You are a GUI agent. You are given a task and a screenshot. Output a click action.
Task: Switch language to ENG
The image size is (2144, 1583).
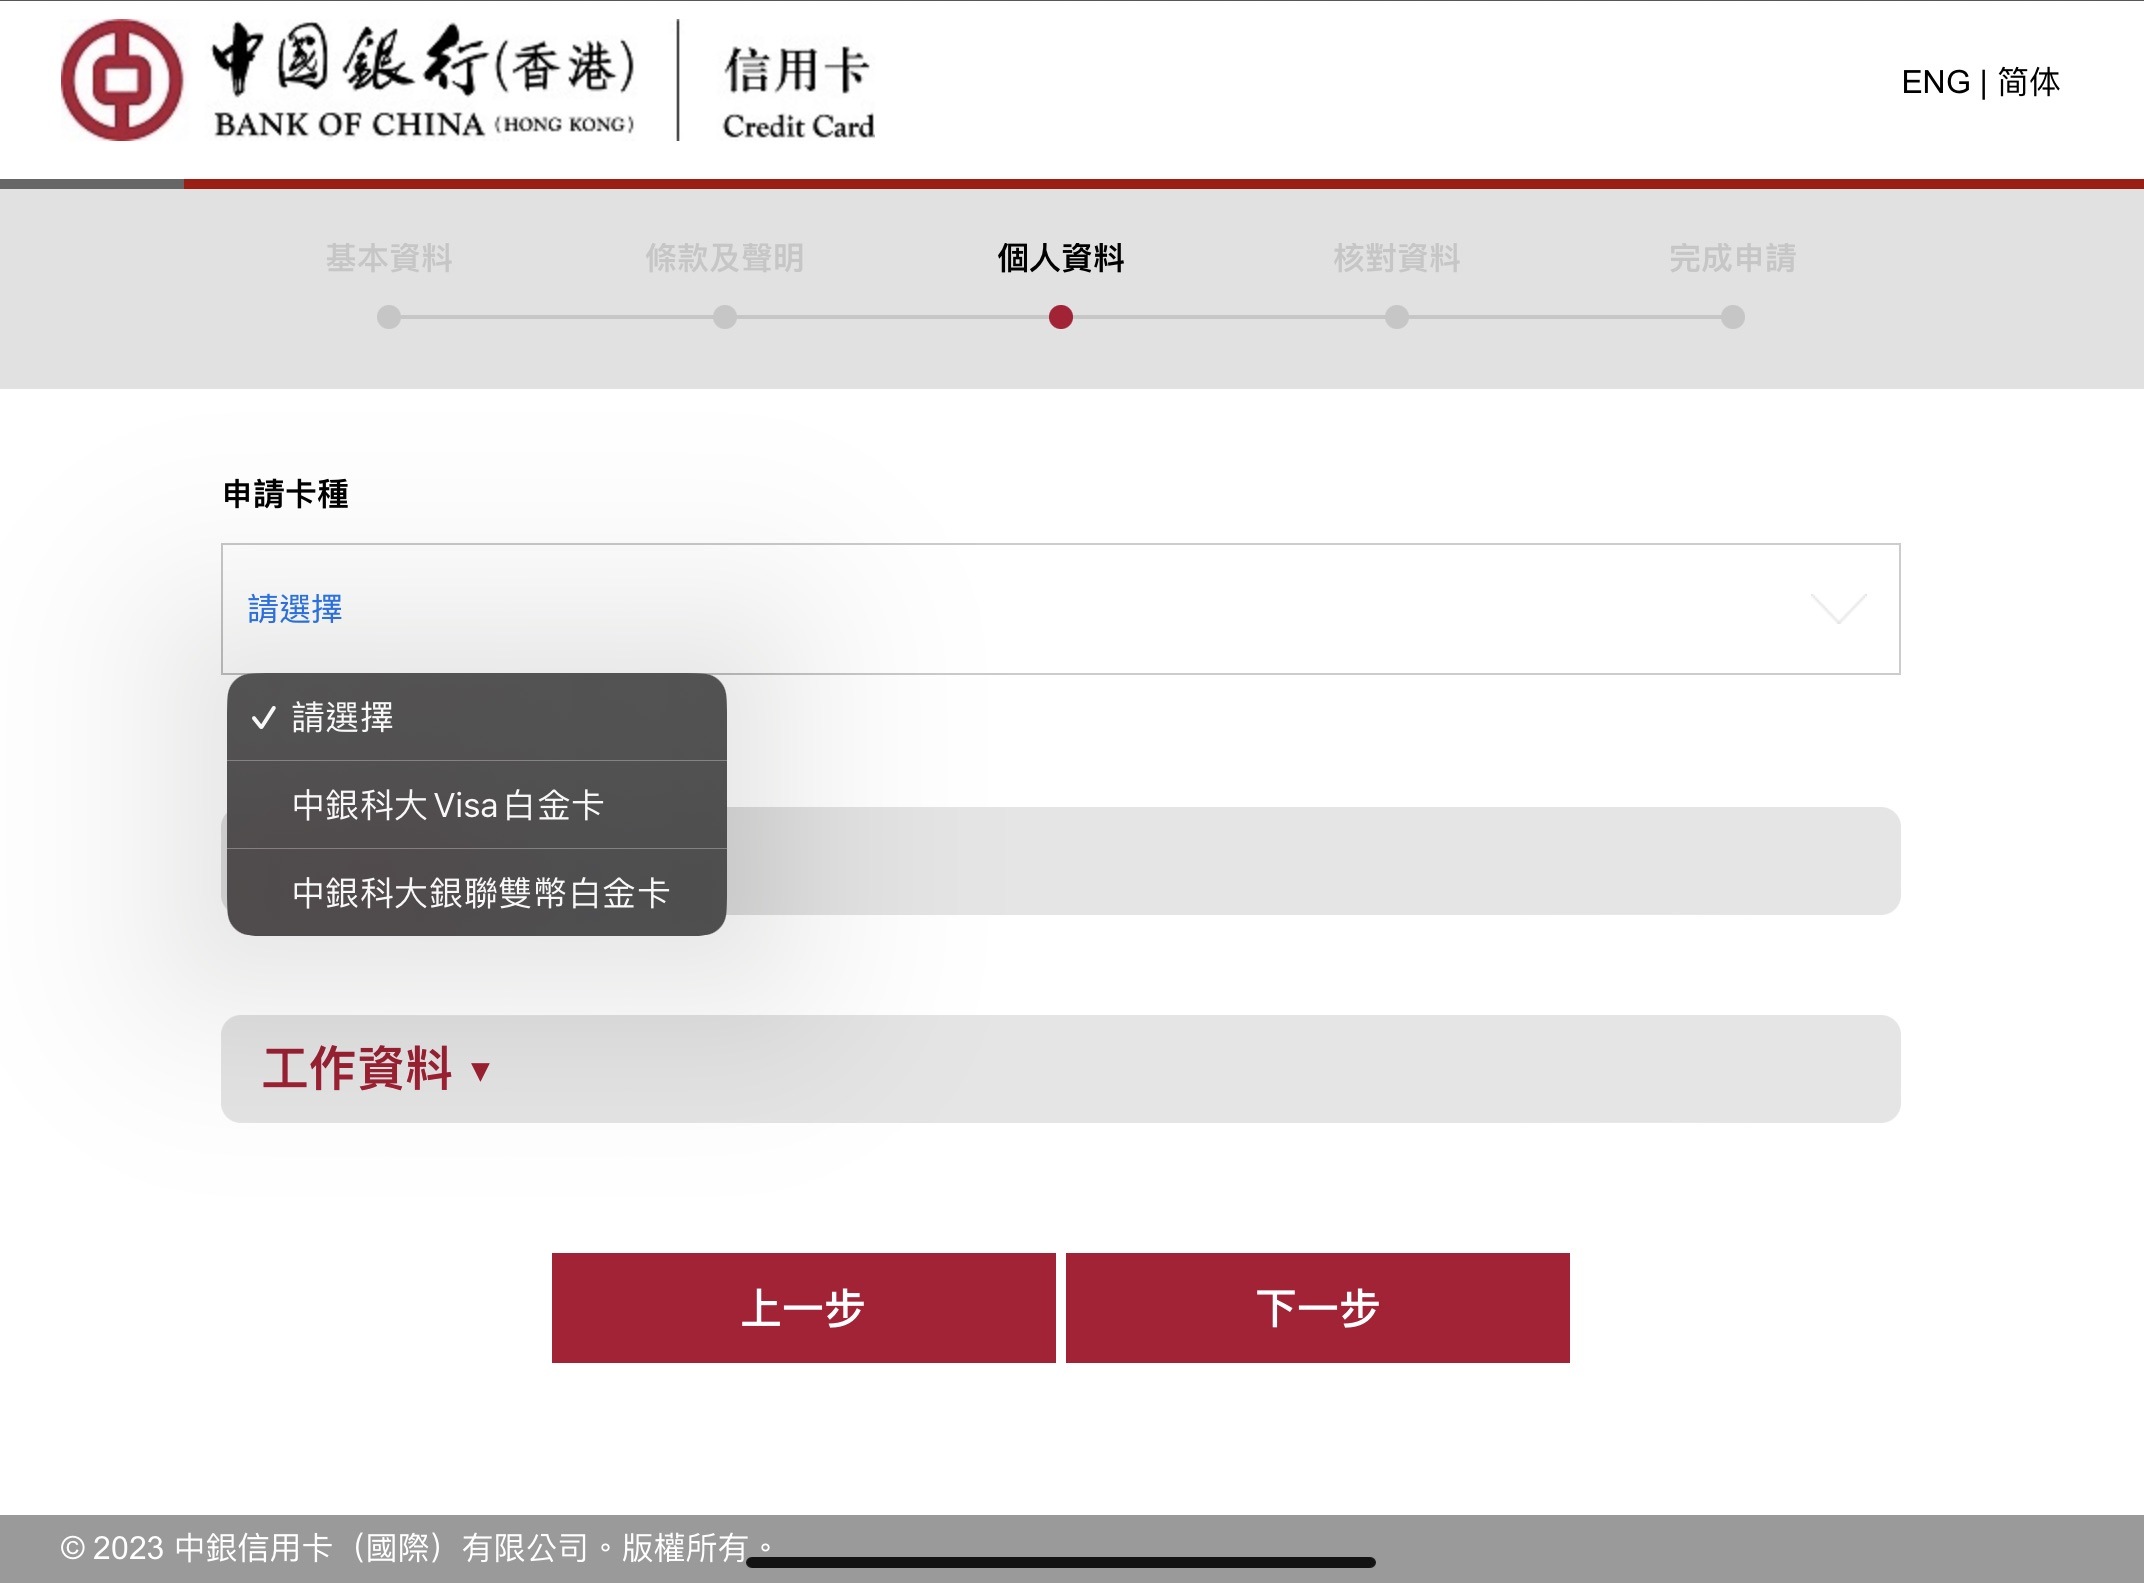(x=1935, y=82)
